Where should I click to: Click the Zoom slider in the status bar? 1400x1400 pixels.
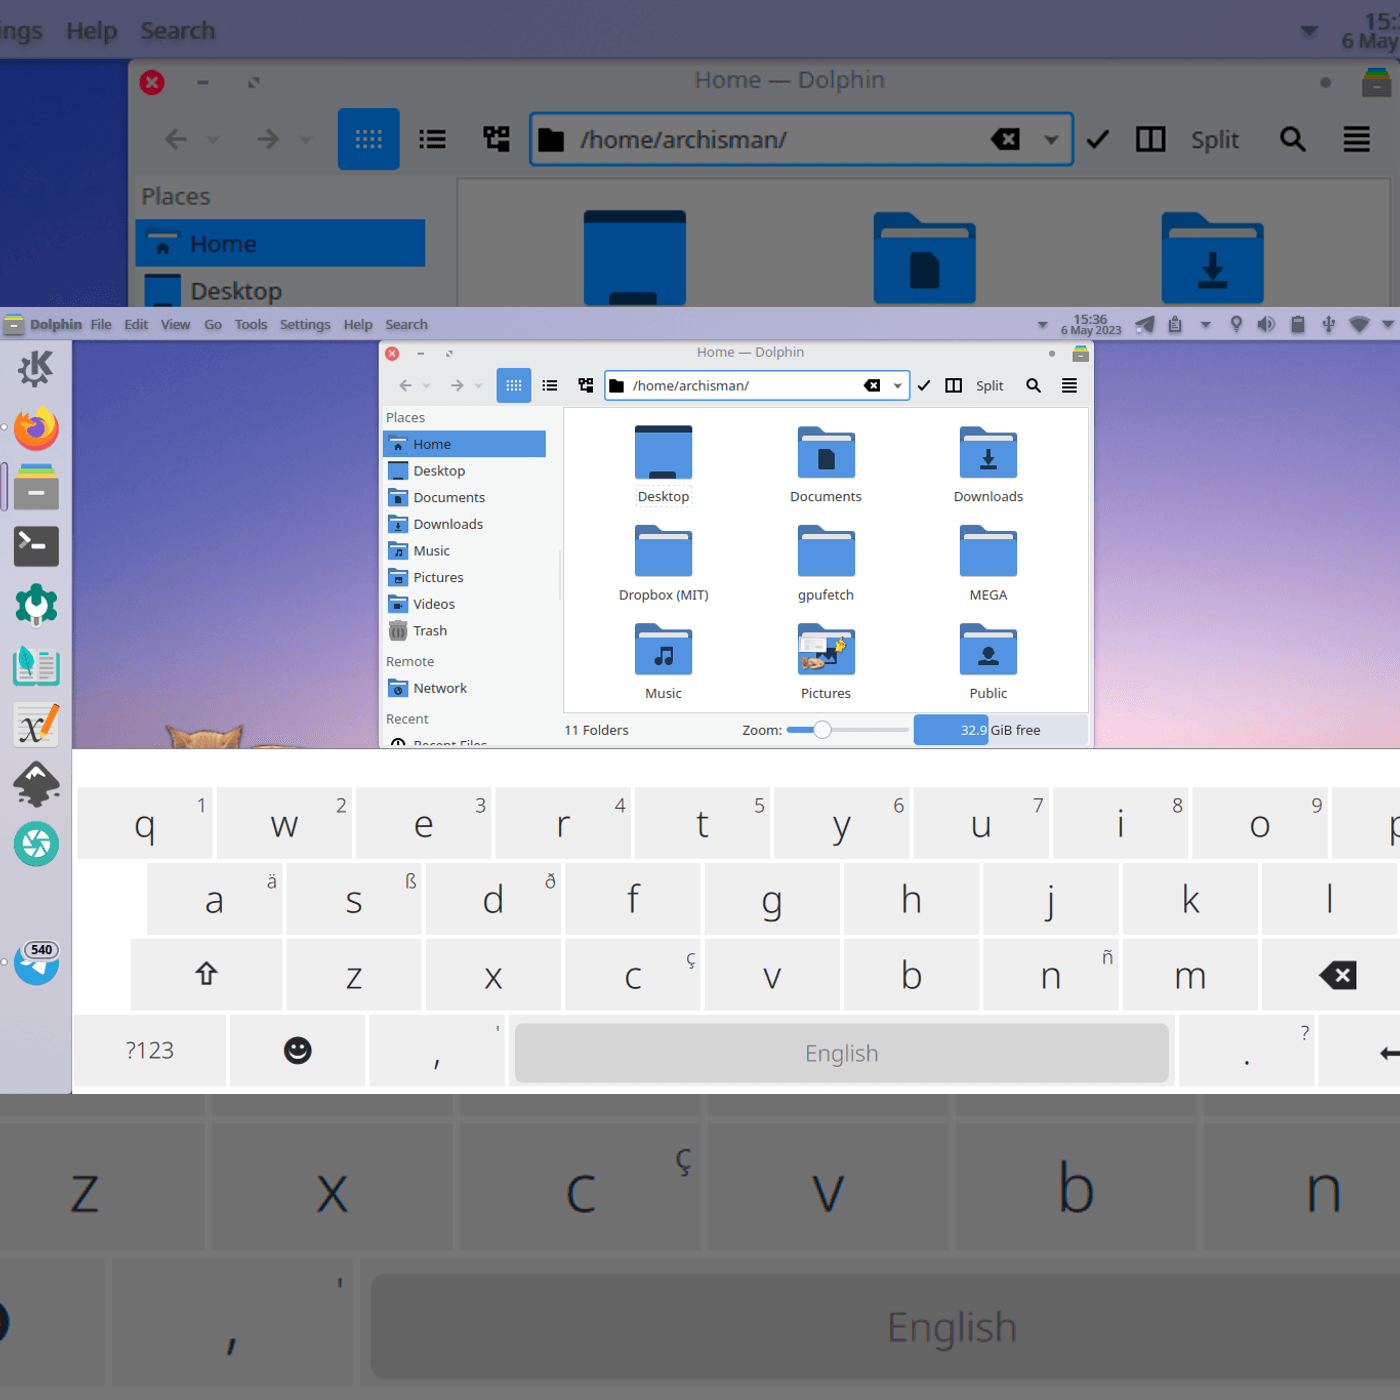[x=848, y=730]
